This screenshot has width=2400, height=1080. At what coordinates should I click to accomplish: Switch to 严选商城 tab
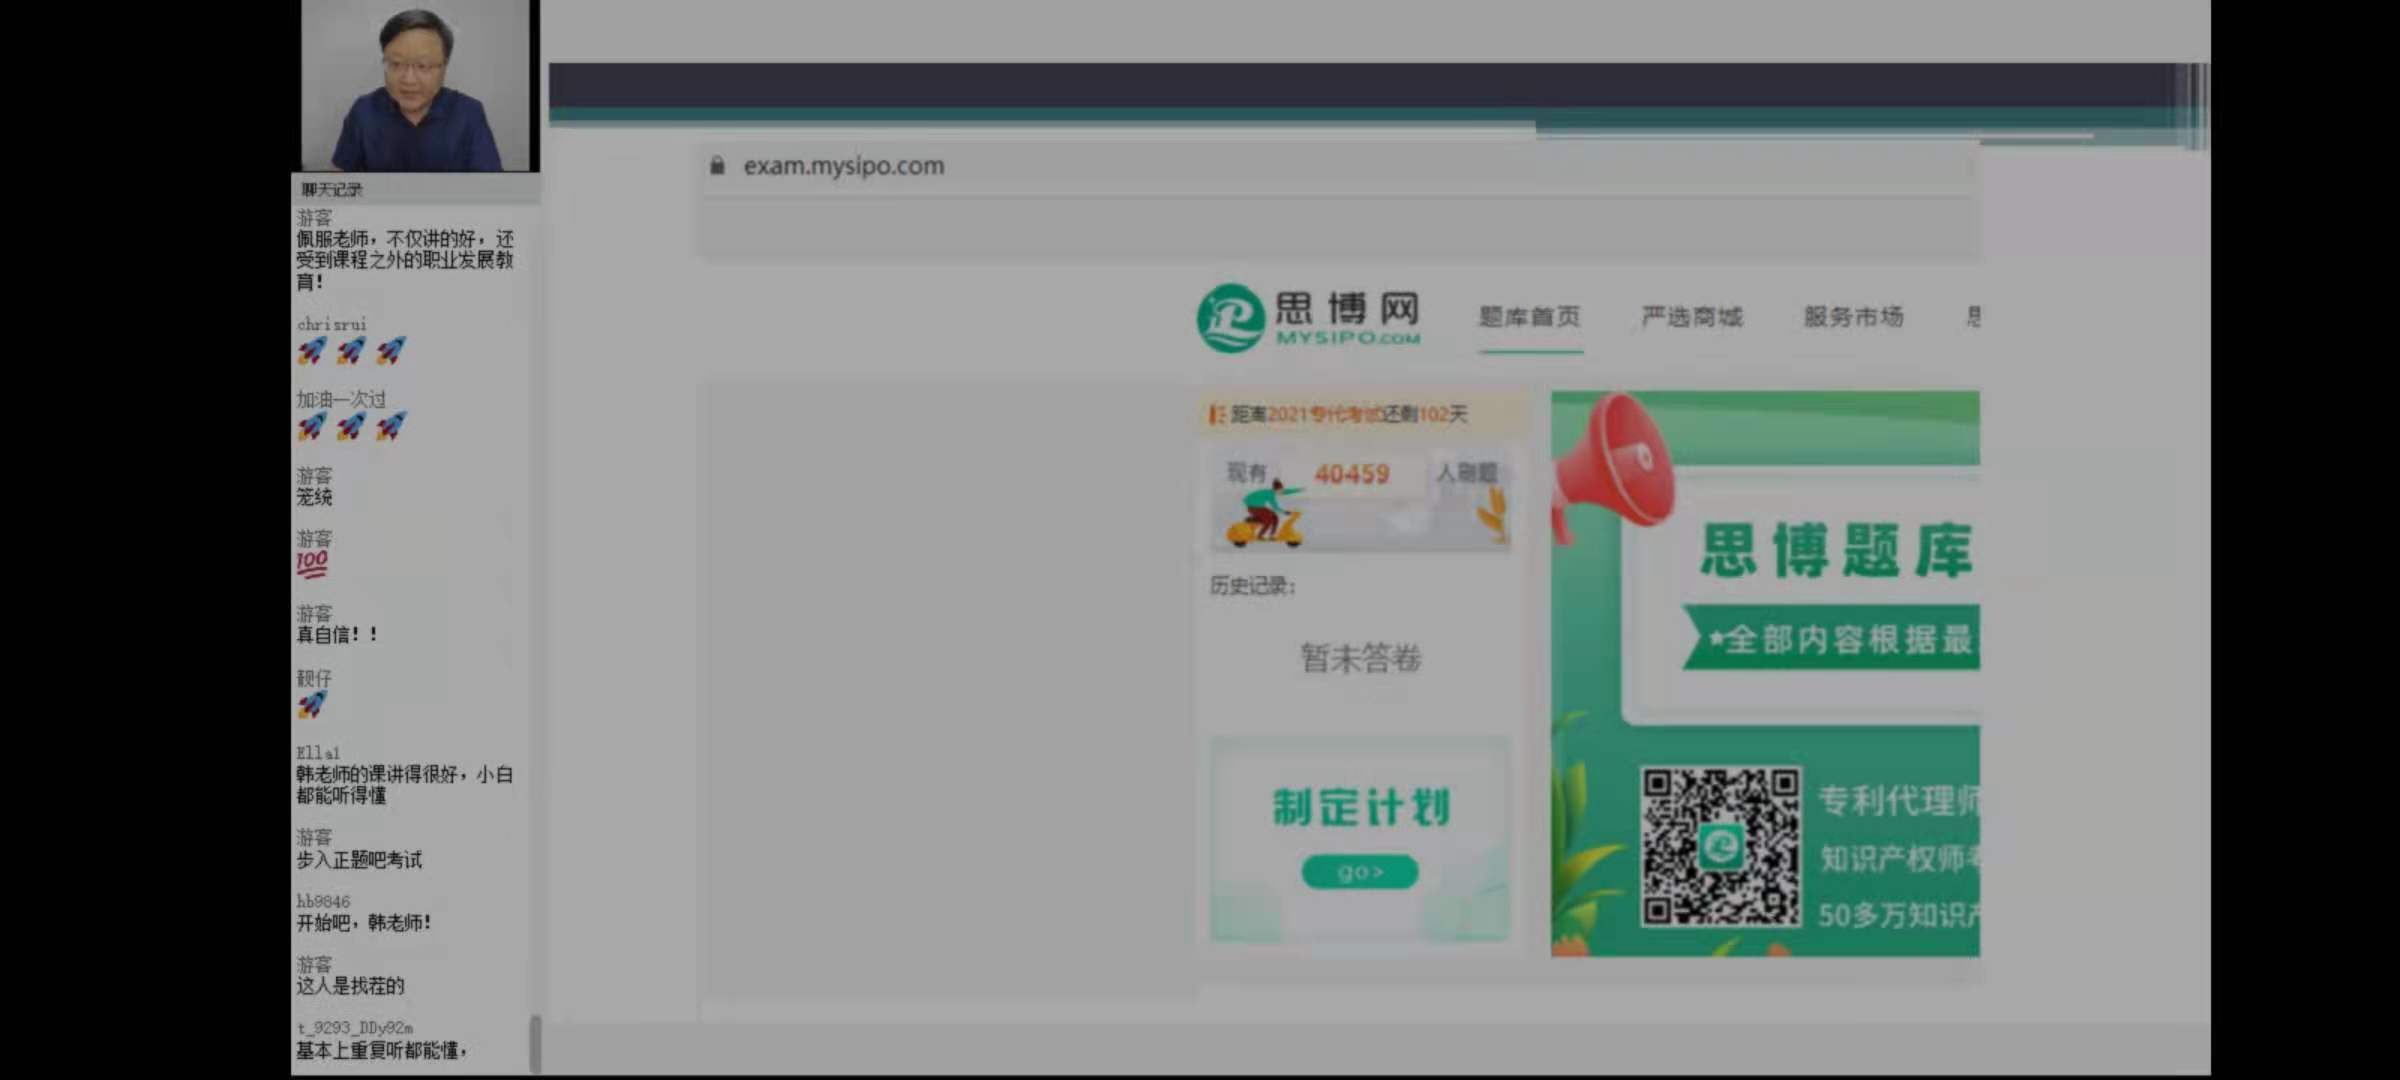coord(1691,317)
